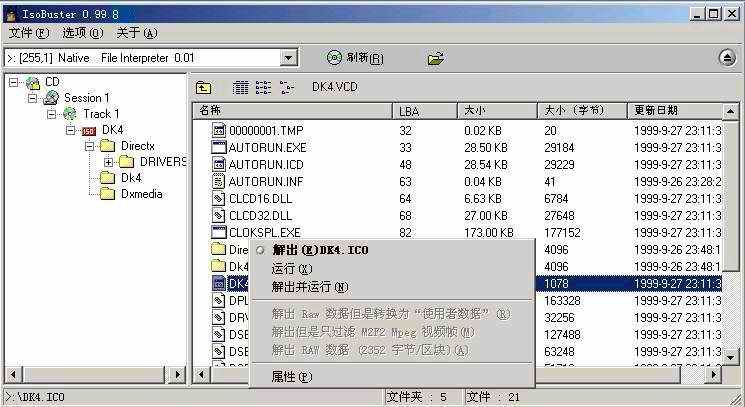Click the IsoBuster title bar icon
Screen dimensions: 745x407
pos(11,14)
